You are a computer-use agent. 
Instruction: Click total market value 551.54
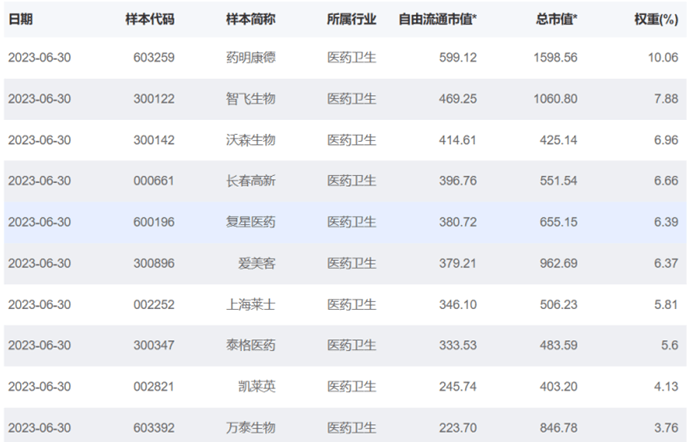tap(559, 180)
